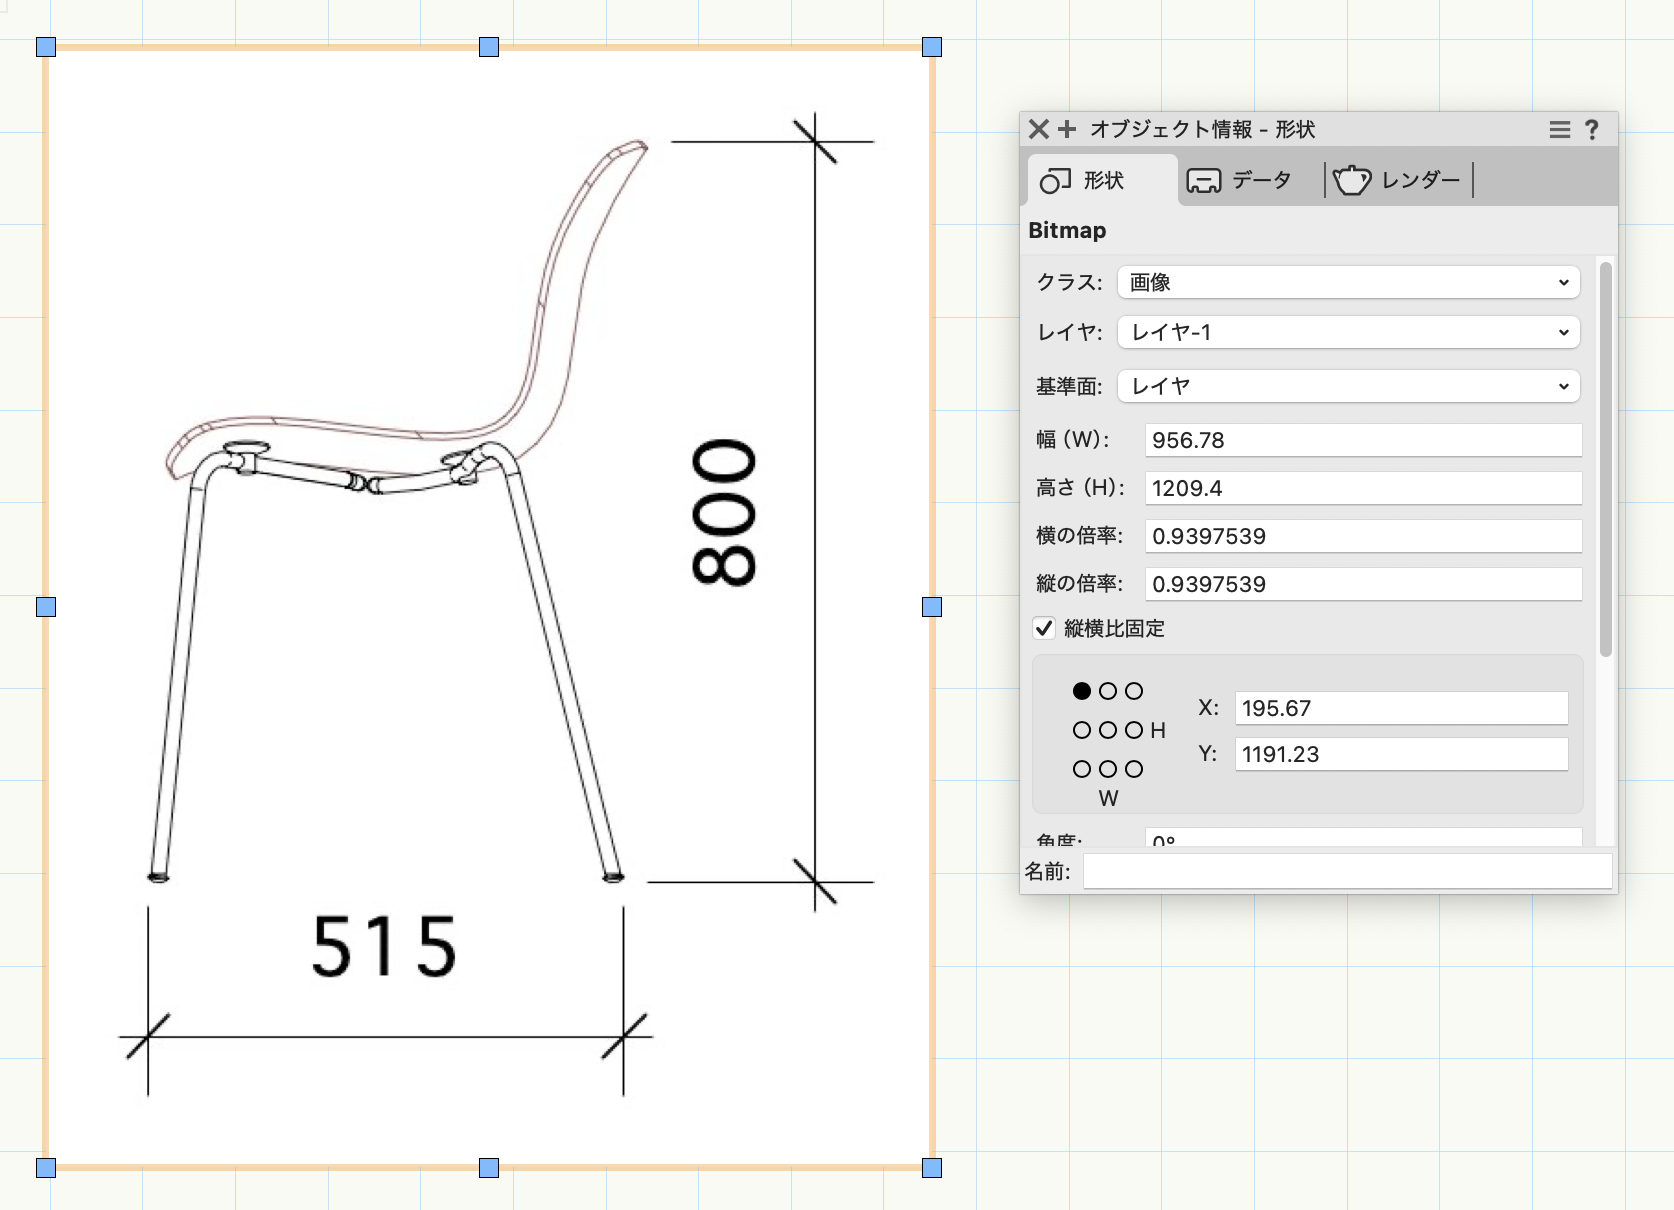Close the Object Info palette with X icon
Image resolution: width=1674 pixels, height=1210 pixels.
pos(1038,129)
